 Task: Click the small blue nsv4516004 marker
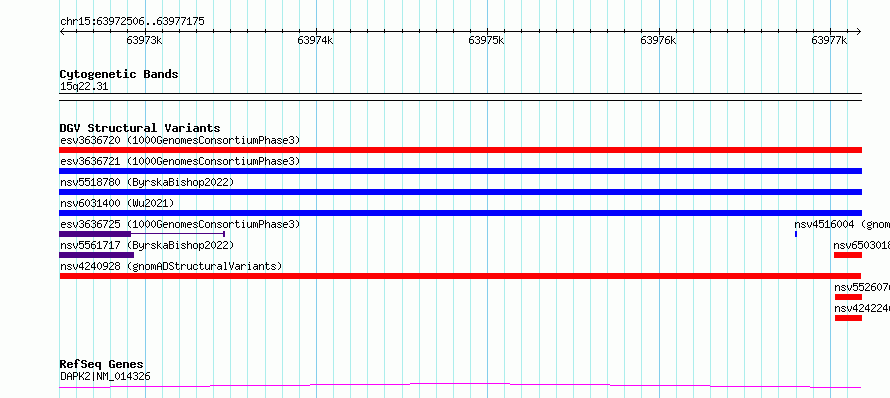(x=796, y=234)
